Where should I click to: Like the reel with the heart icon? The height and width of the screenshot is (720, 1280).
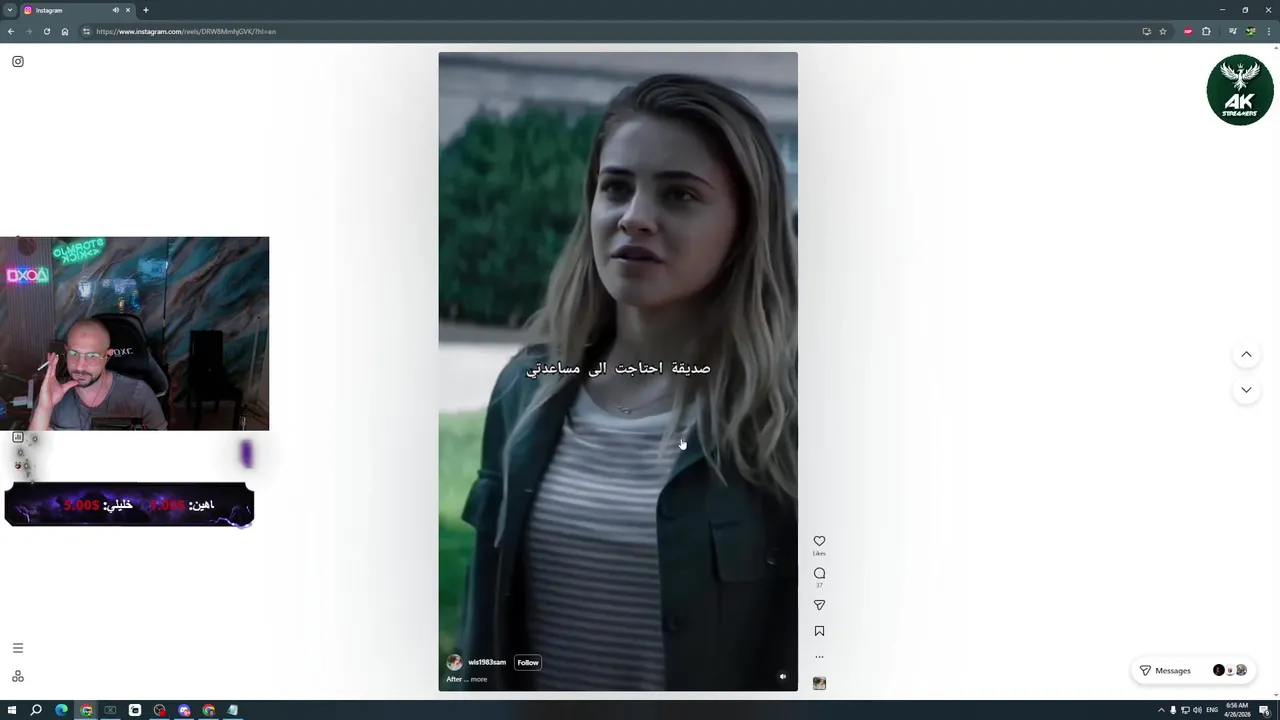coord(819,541)
